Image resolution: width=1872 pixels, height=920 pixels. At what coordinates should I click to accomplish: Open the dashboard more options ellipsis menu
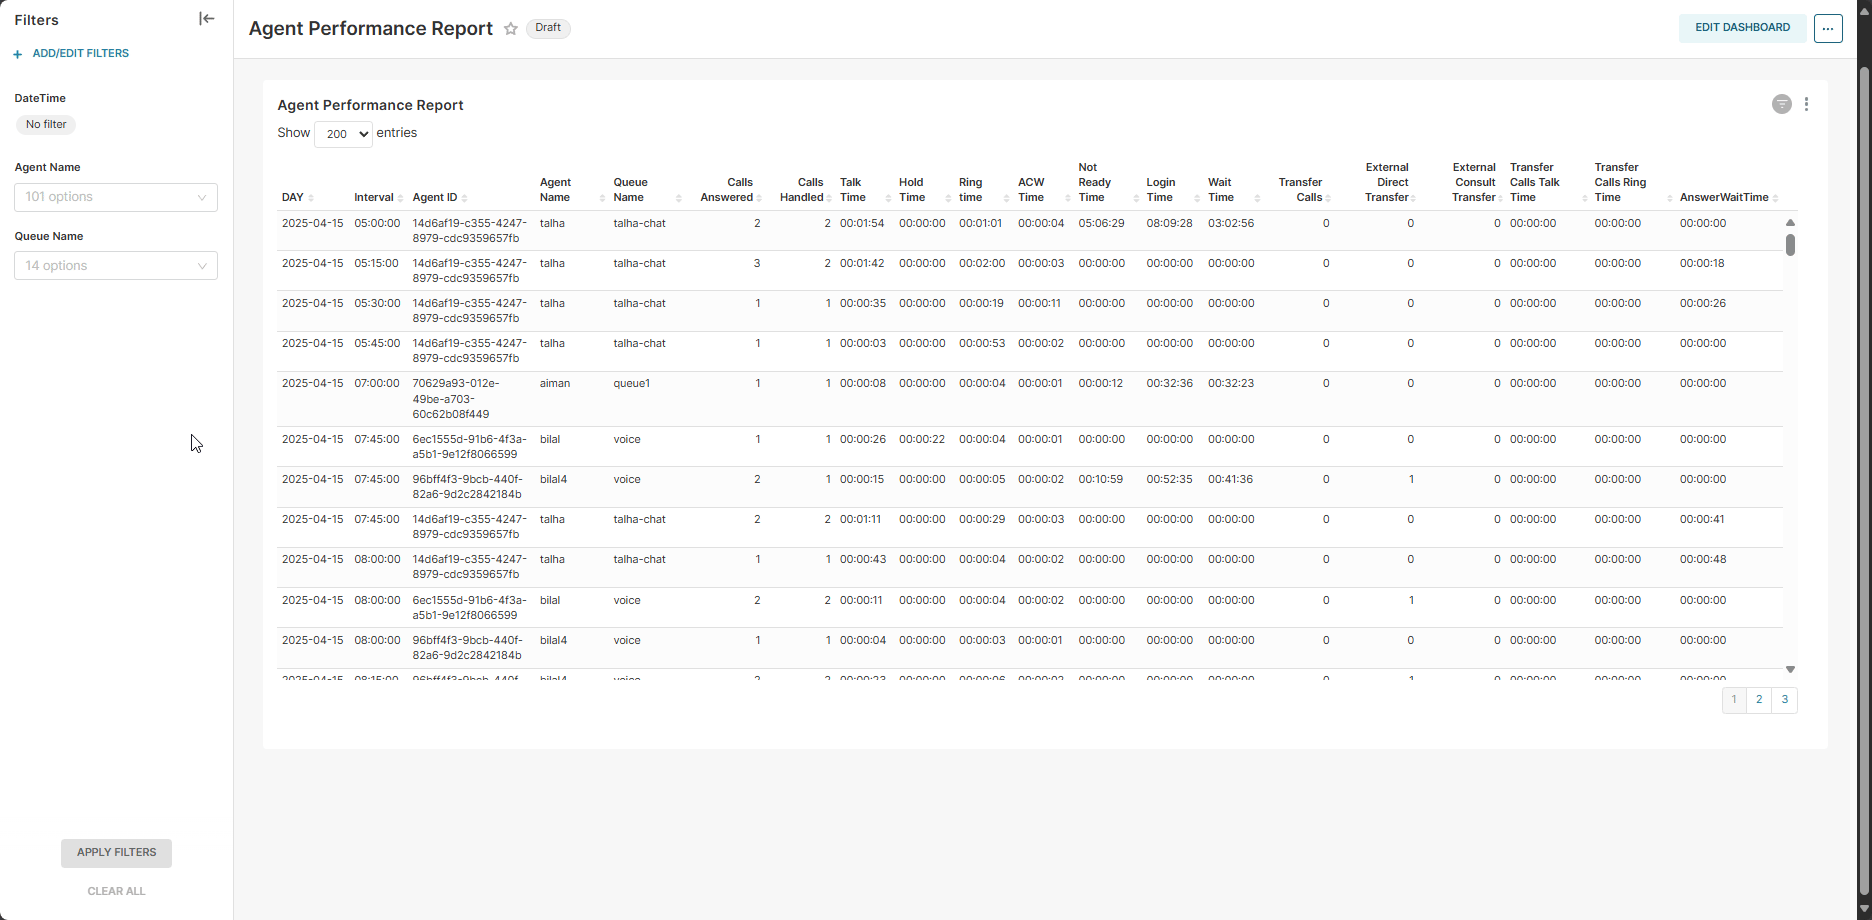pyautogui.click(x=1828, y=29)
